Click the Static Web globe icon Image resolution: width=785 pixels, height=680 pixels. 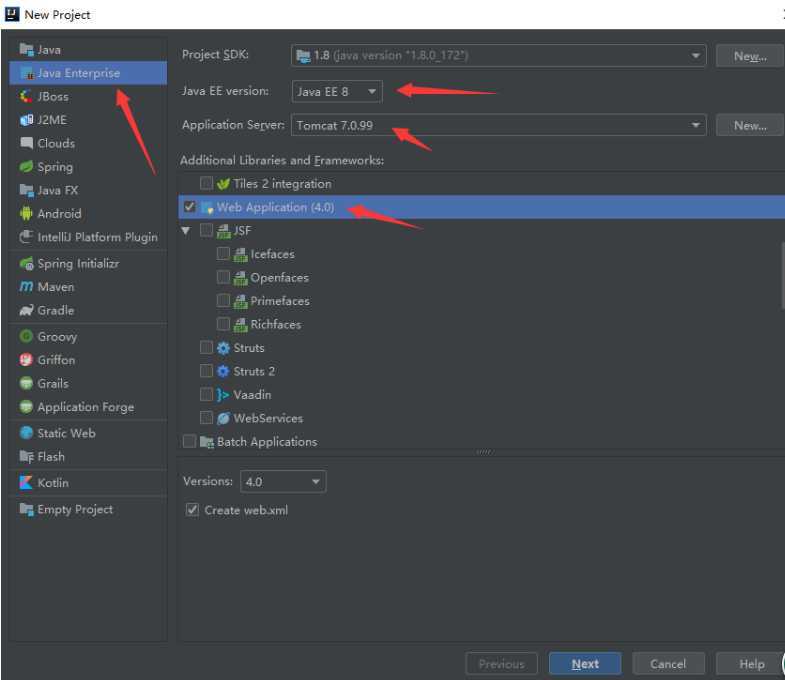26,433
